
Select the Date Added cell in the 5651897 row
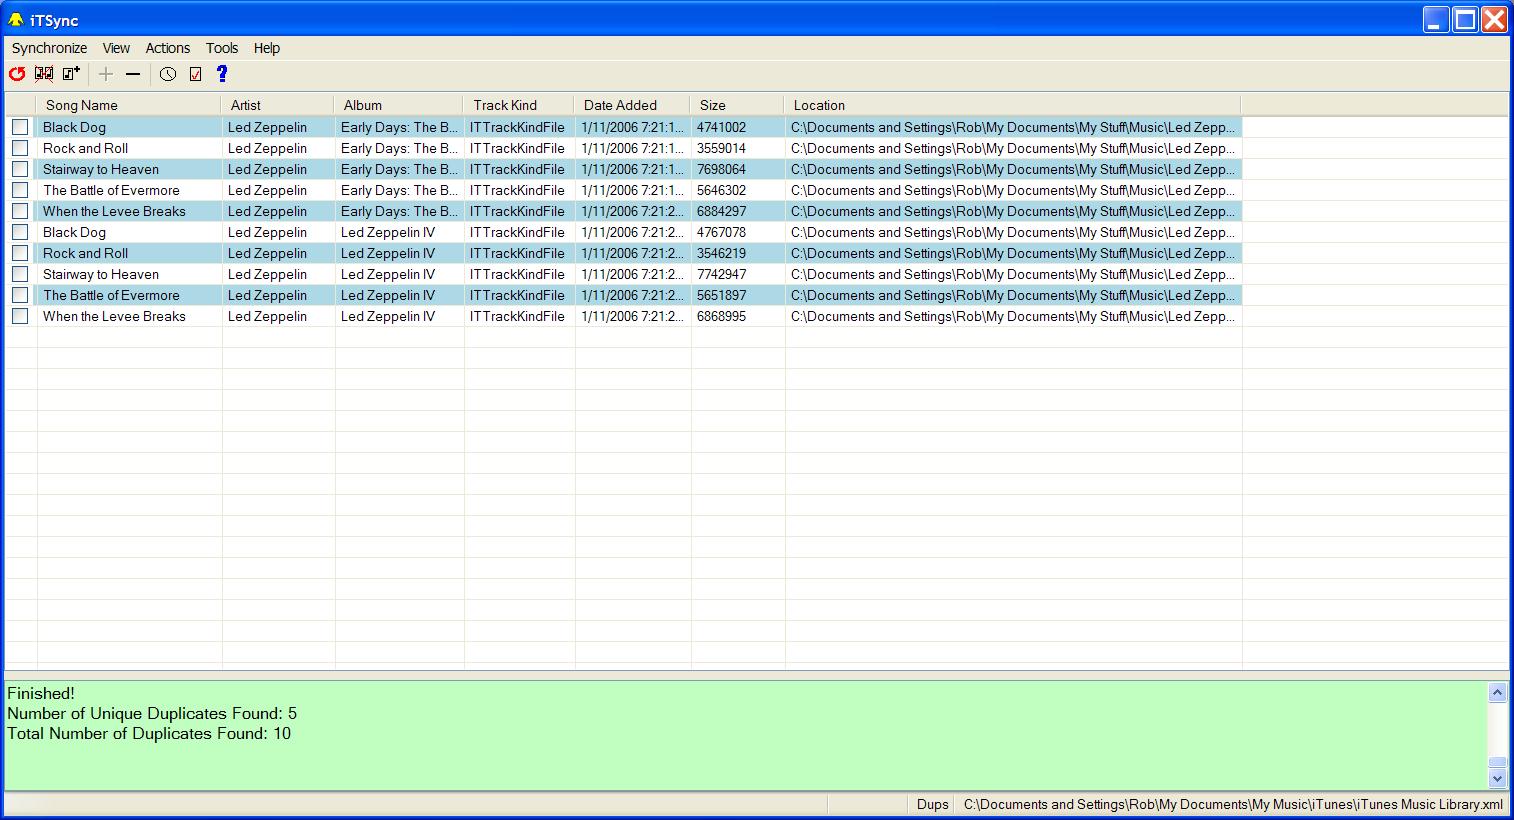tap(632, 295)
